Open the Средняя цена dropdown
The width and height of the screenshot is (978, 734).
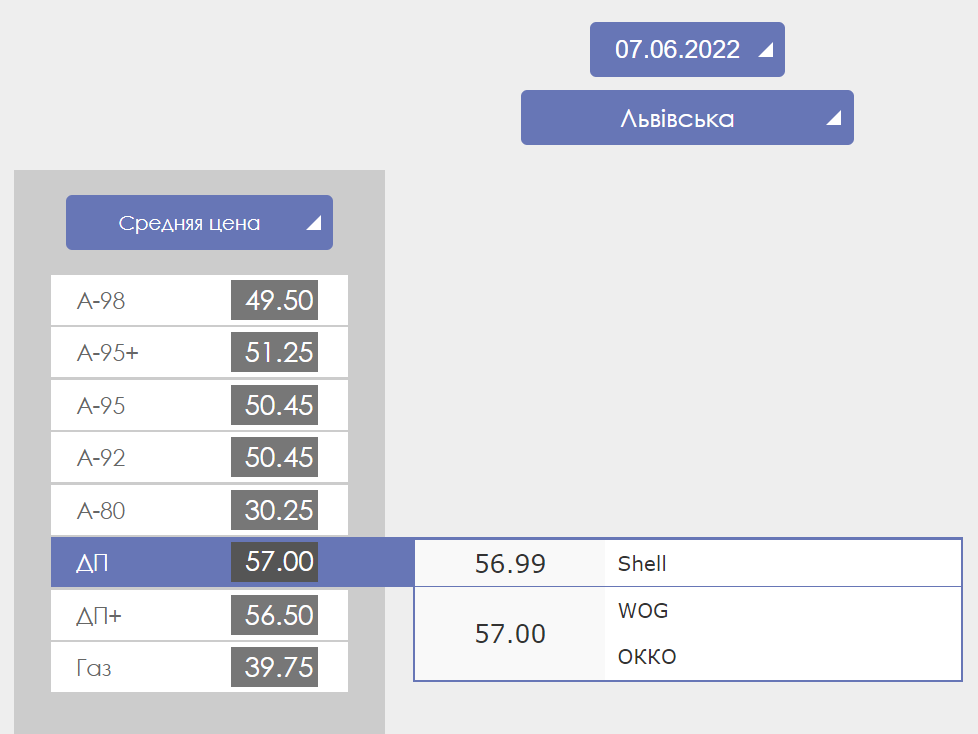[x=198, y=223]
